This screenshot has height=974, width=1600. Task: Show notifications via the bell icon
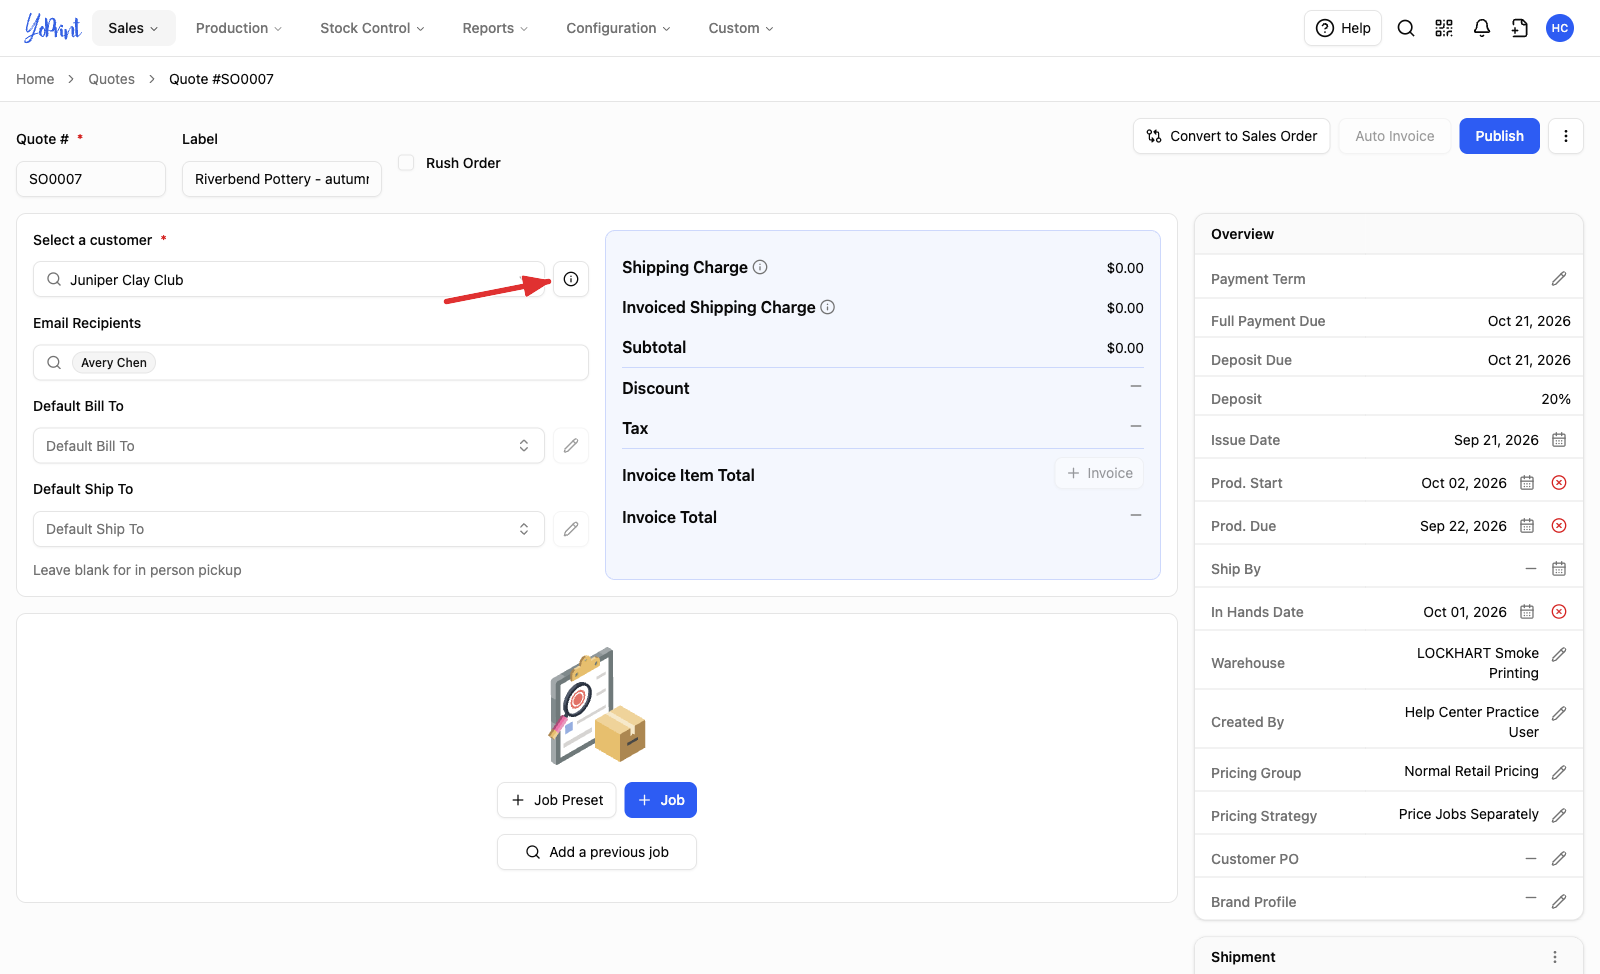point(1482,28)
